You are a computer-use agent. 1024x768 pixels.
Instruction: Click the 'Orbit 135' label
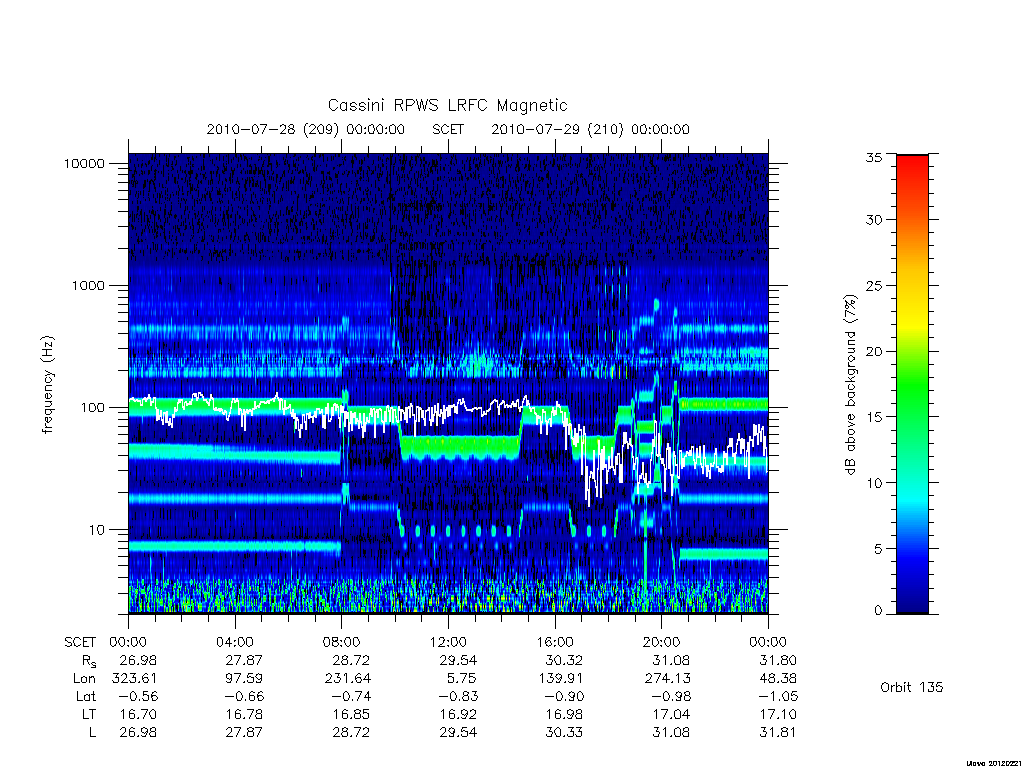pyautogui.click(x=912, y=688)
